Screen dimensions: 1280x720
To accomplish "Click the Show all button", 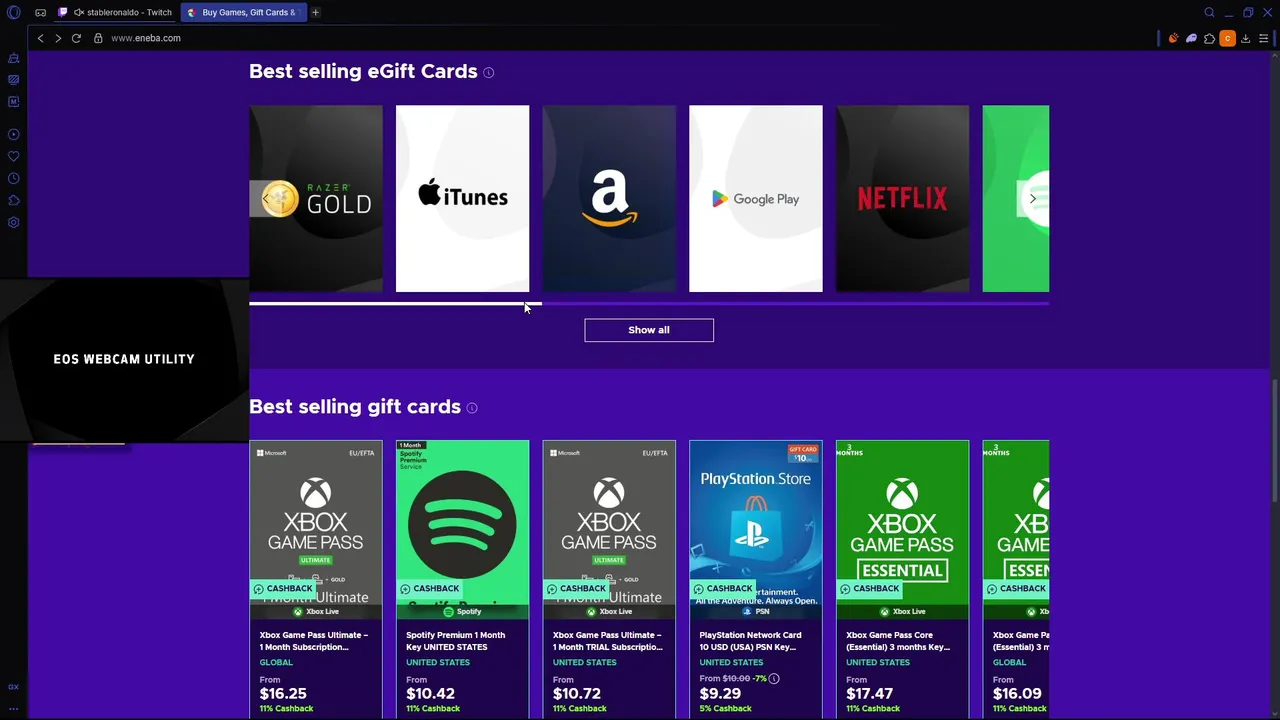I will (649, 330).
